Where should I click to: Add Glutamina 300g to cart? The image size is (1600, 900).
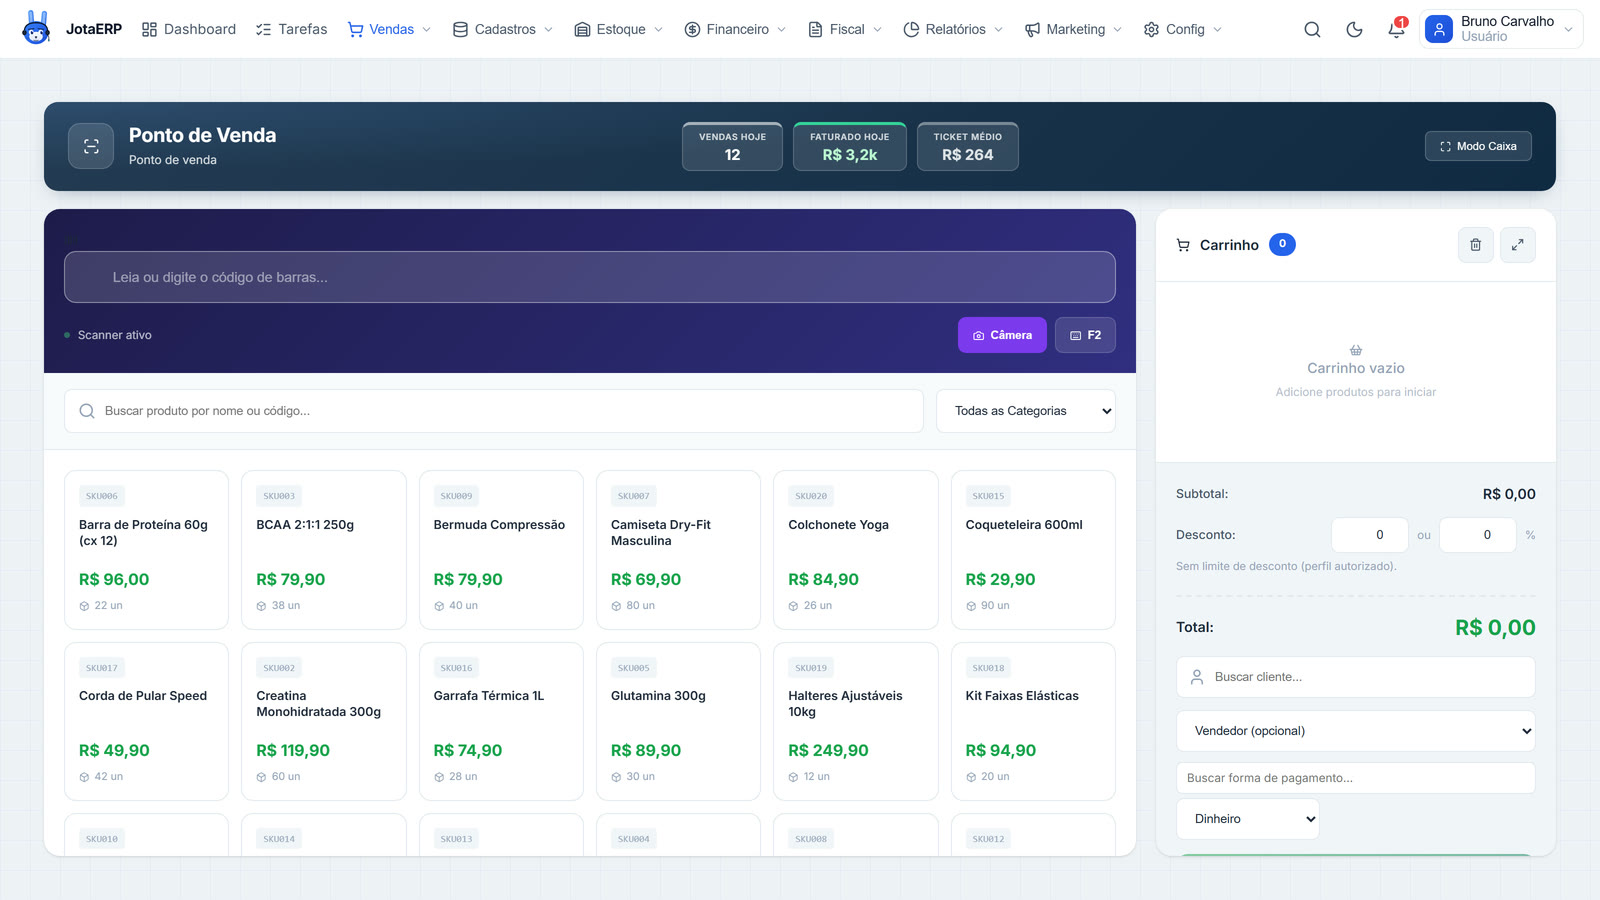tap(678, 721)
